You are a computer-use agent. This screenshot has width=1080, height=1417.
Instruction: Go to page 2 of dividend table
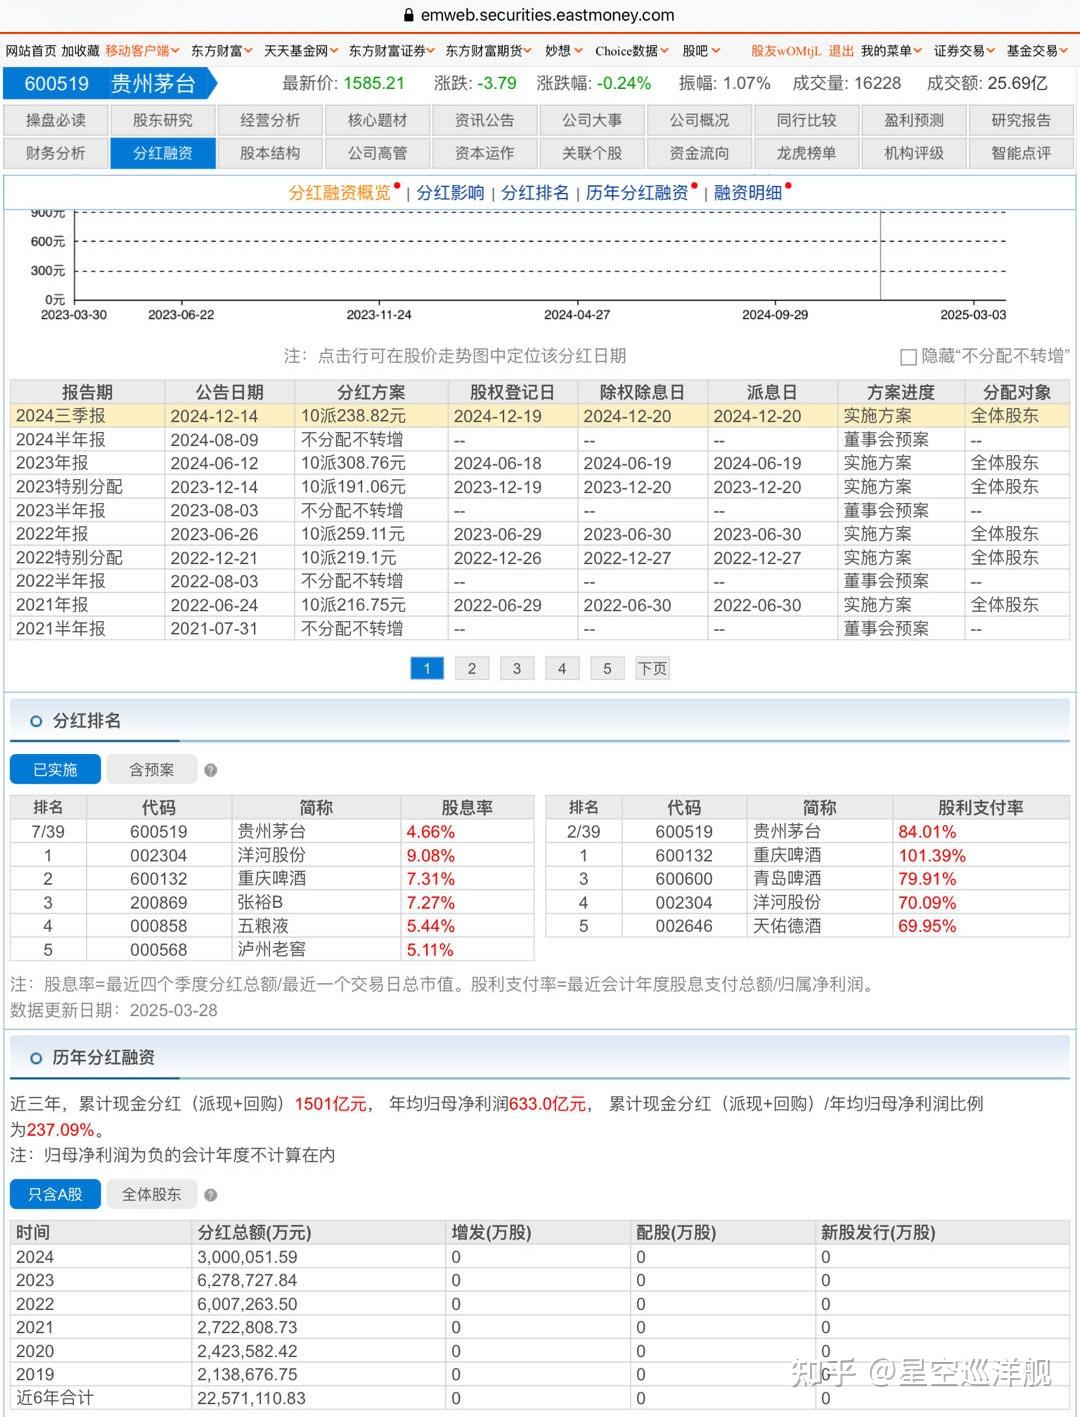click(472, 669)
